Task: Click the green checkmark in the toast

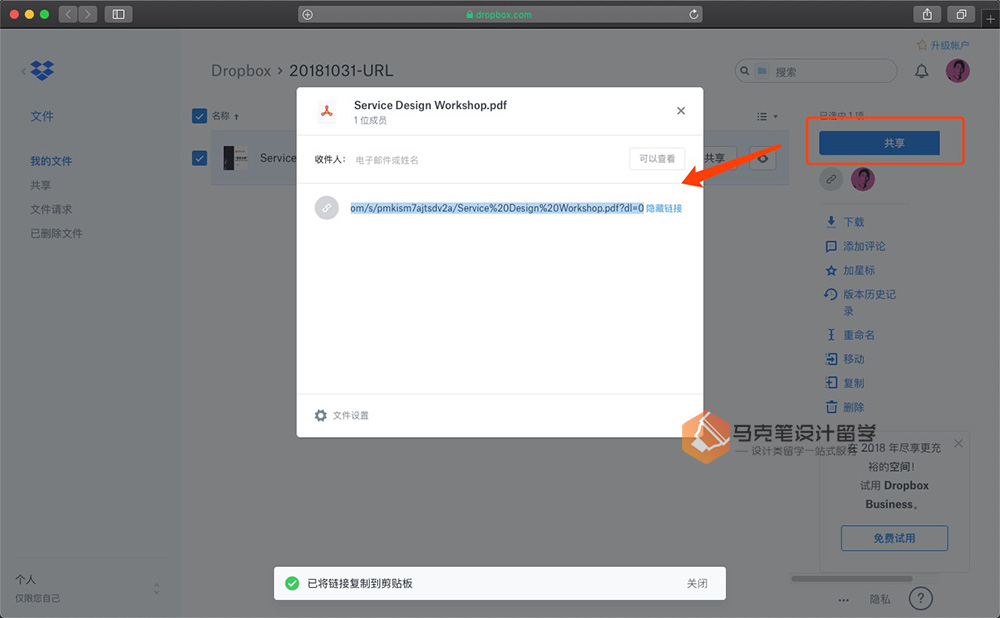Action: click(x=292, y=584)
